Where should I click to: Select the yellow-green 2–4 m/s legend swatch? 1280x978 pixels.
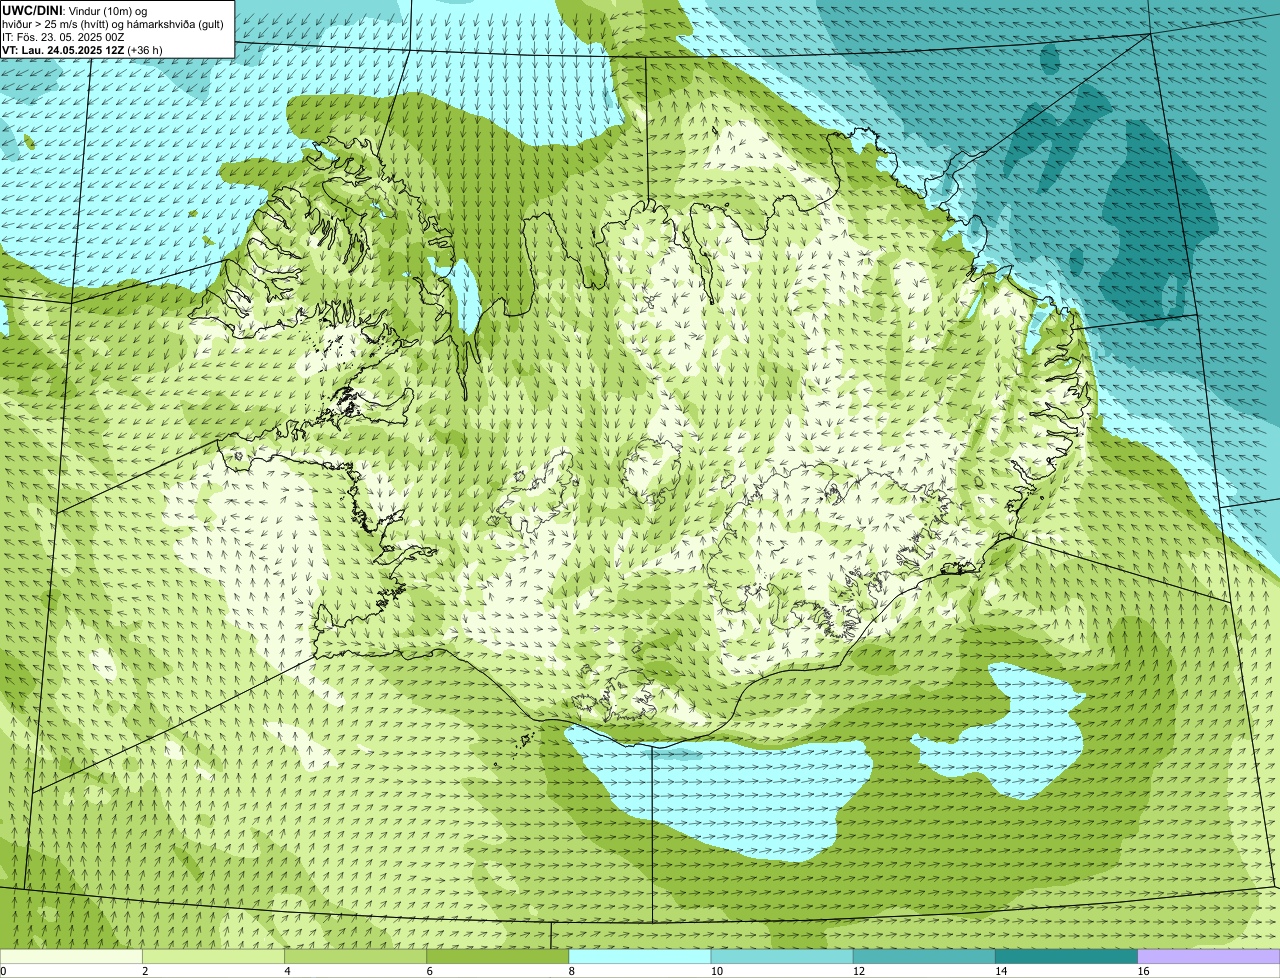pos(213,957)
